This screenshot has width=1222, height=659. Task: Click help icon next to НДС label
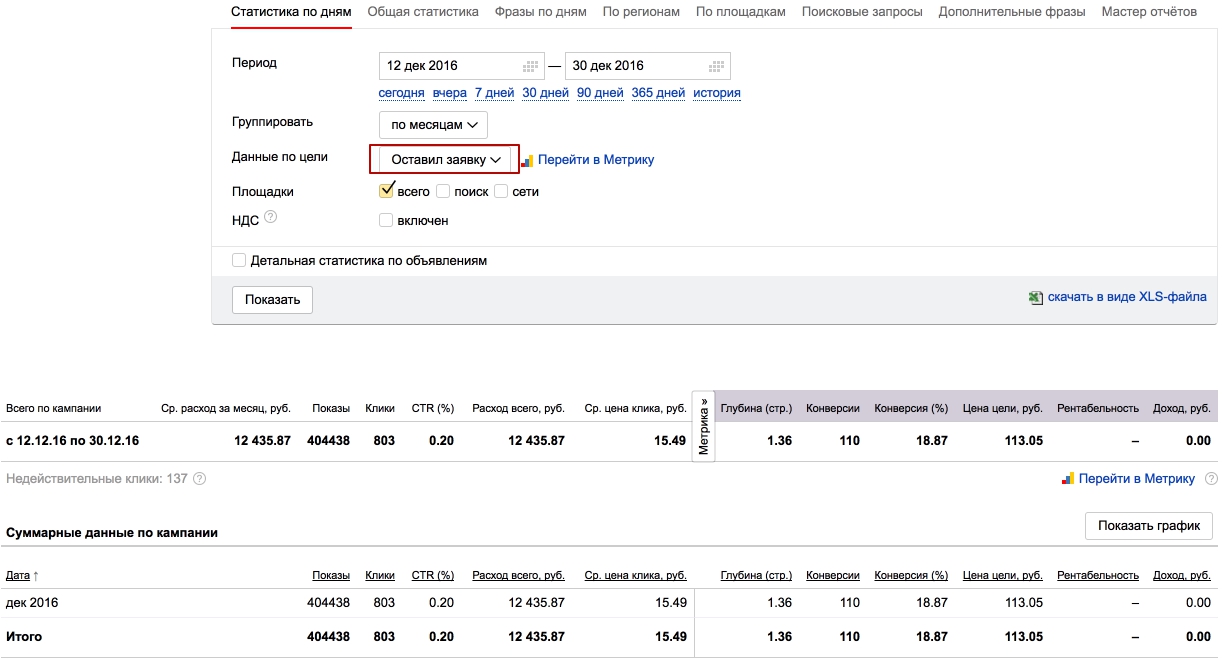point(270,217)
